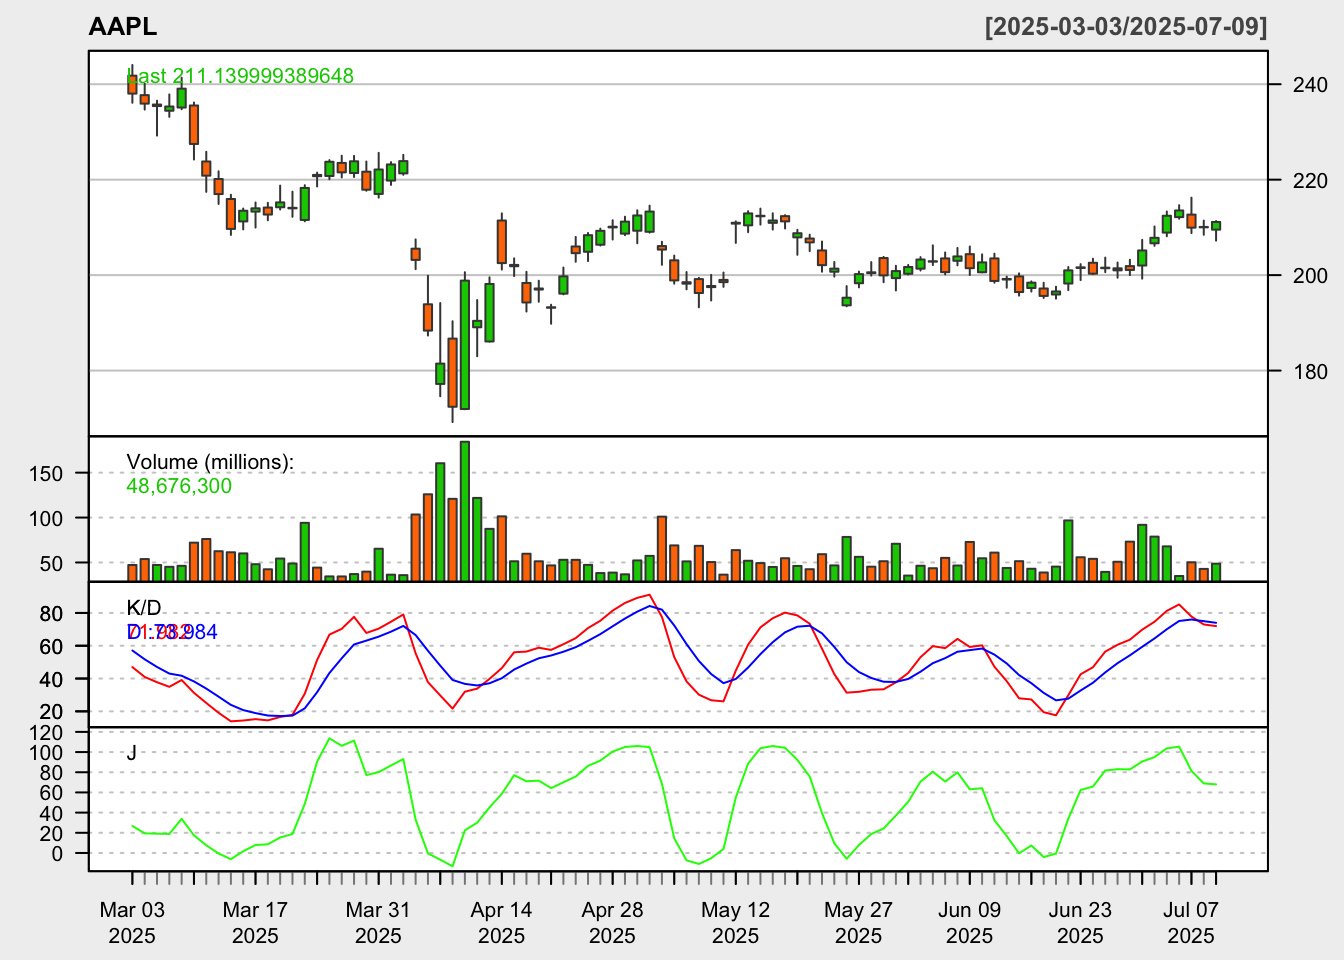Click the Volume (millions) label
The height and width of the screenshot is (960, 1344).
coord(210,462)
